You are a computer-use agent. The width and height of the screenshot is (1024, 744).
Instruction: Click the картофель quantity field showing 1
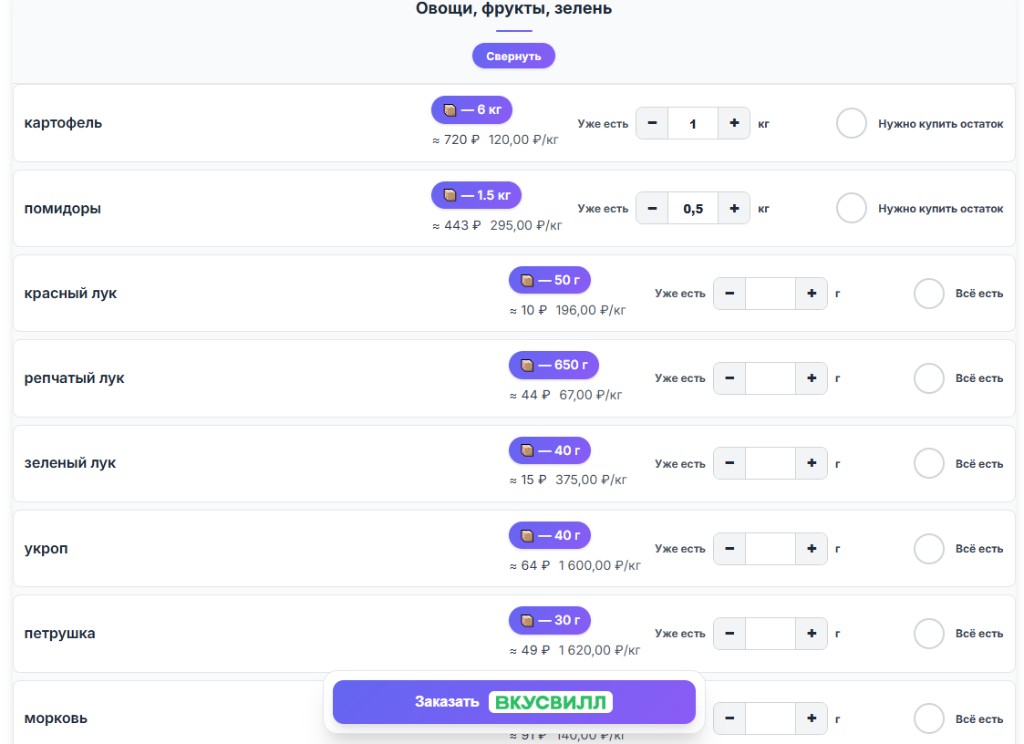(x=693, y=123)
